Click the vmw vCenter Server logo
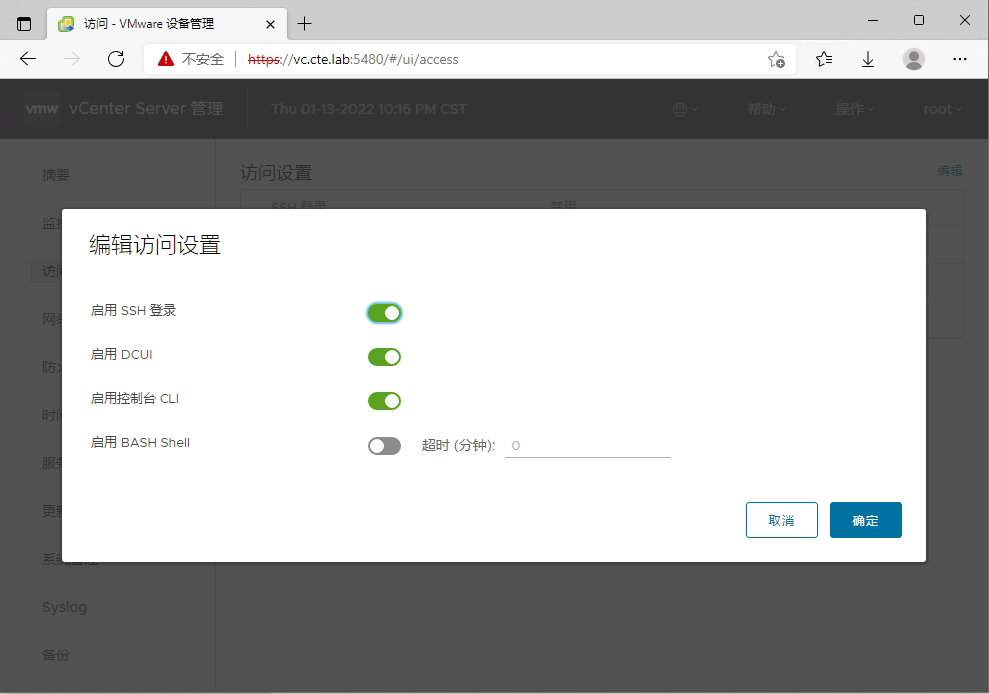 42,109
